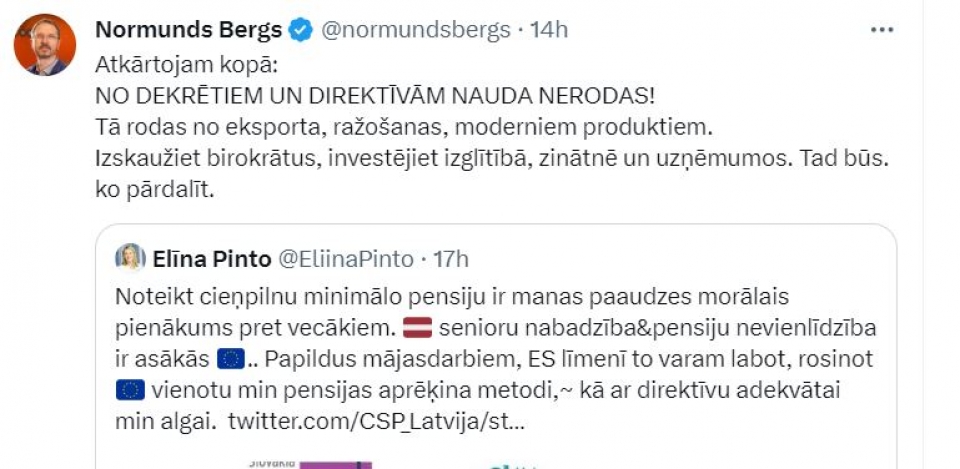This screenshot has height=469, width=960.
Task: Open the quoted tweet's purple chart image
Action: 312,464
